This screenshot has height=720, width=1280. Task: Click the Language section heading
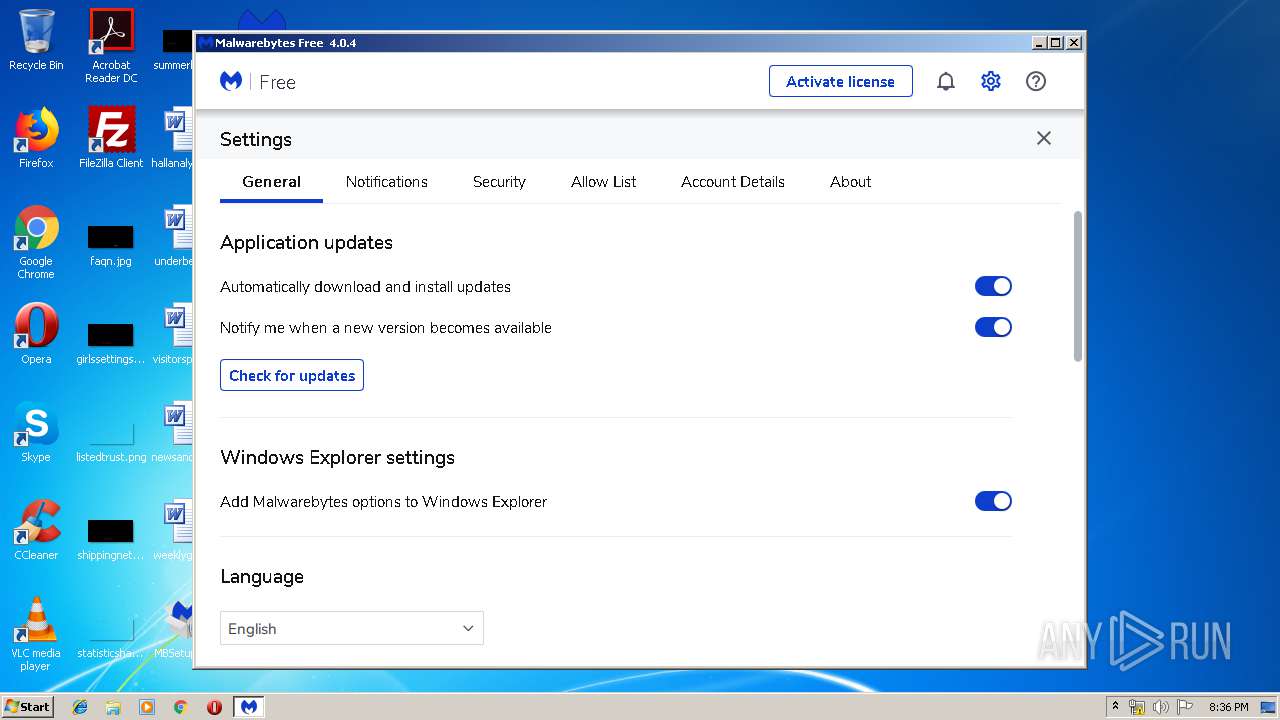tap(262, 577)
